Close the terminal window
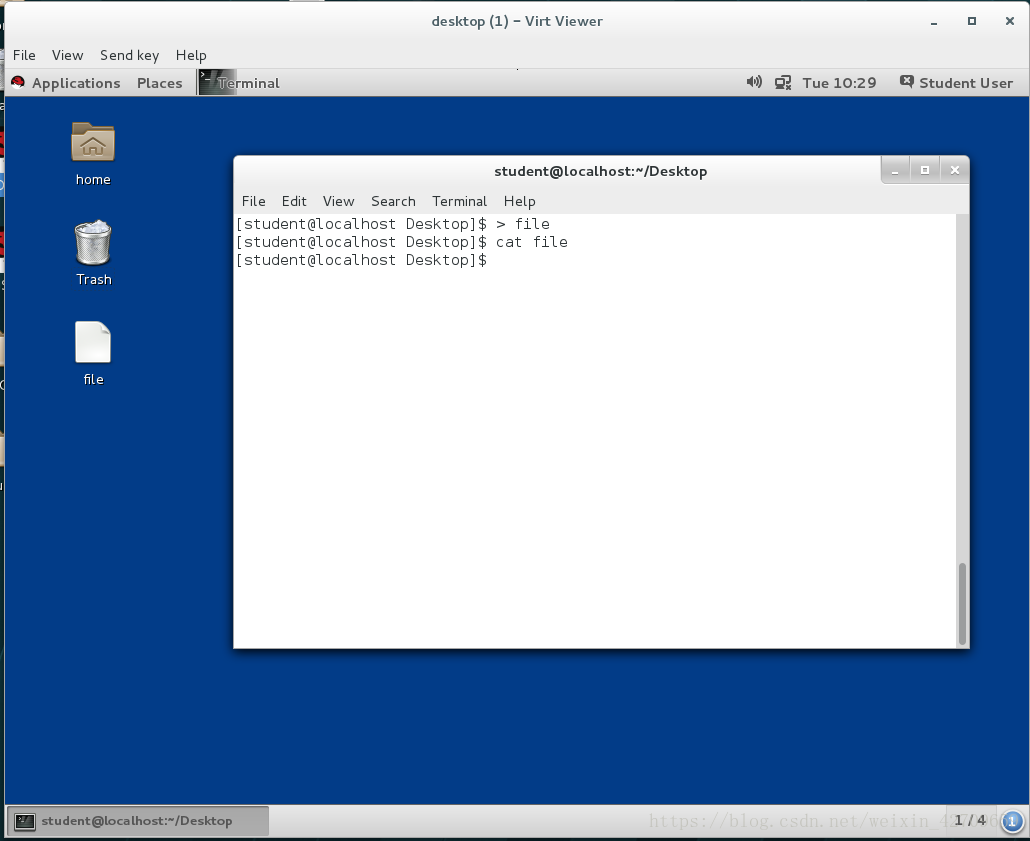Image resolution: width=1030 pixels, height=841 pixels. click(954, 171)
